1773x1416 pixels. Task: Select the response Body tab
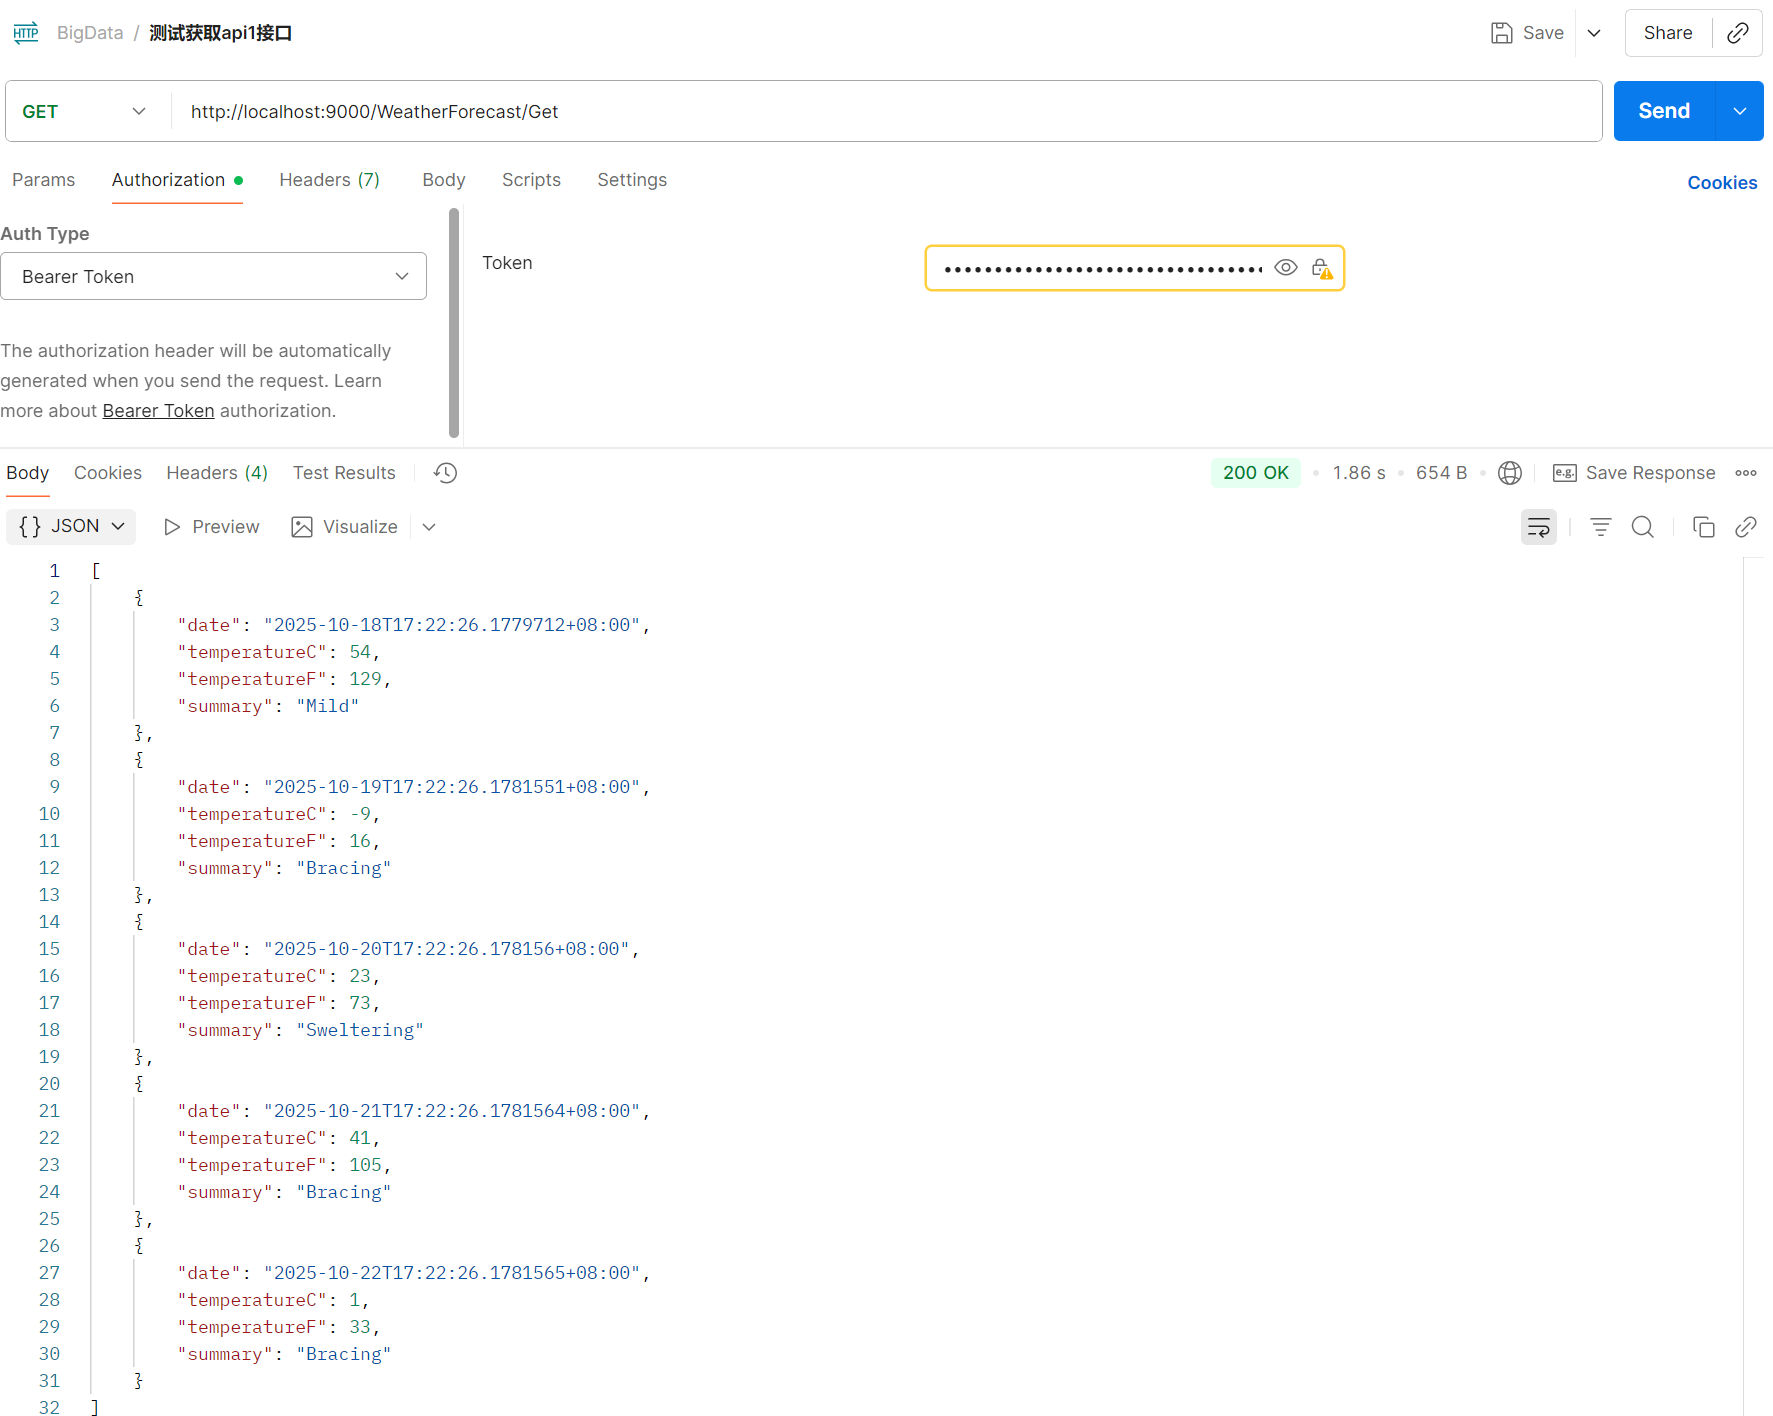[28, 473]
